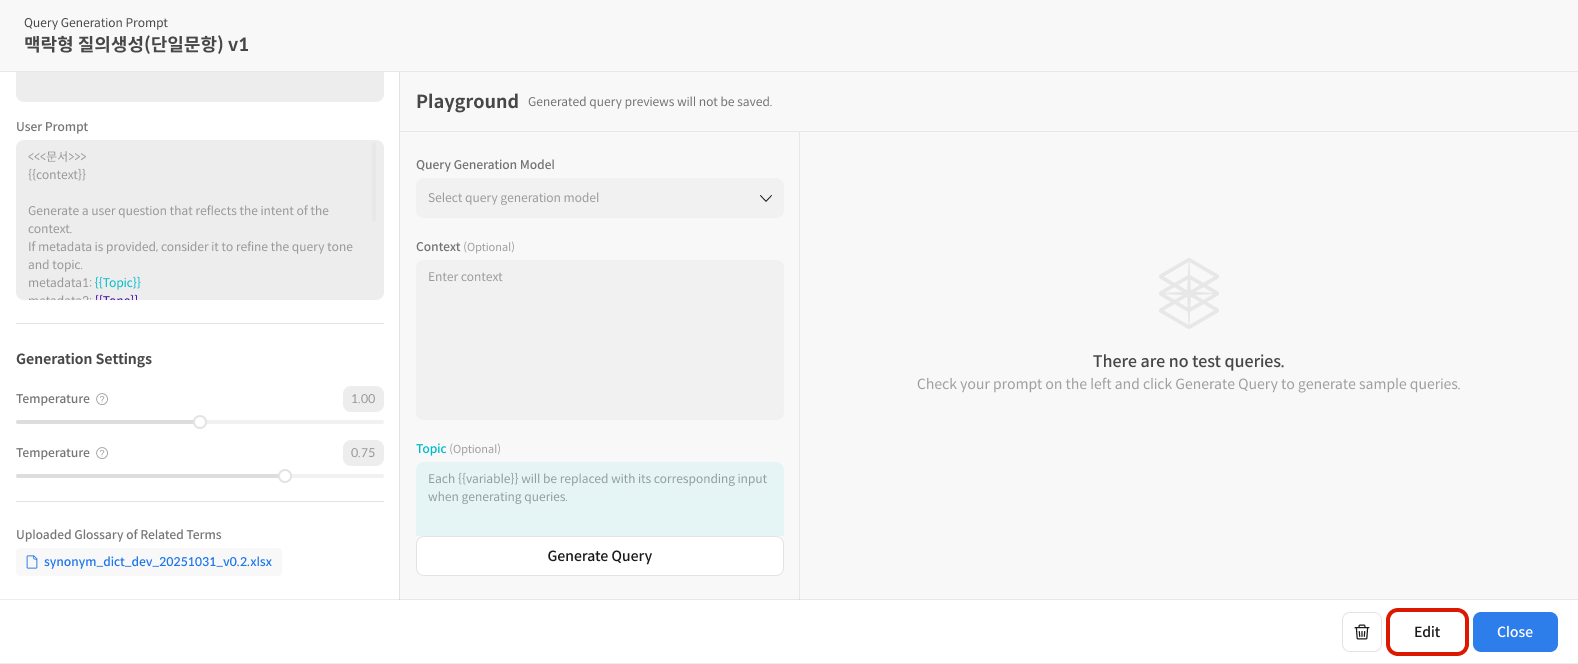Click the stacked layers empty-state icon
The width and height of the screenshot is (1578, 664).
[x=1188, y=293]
